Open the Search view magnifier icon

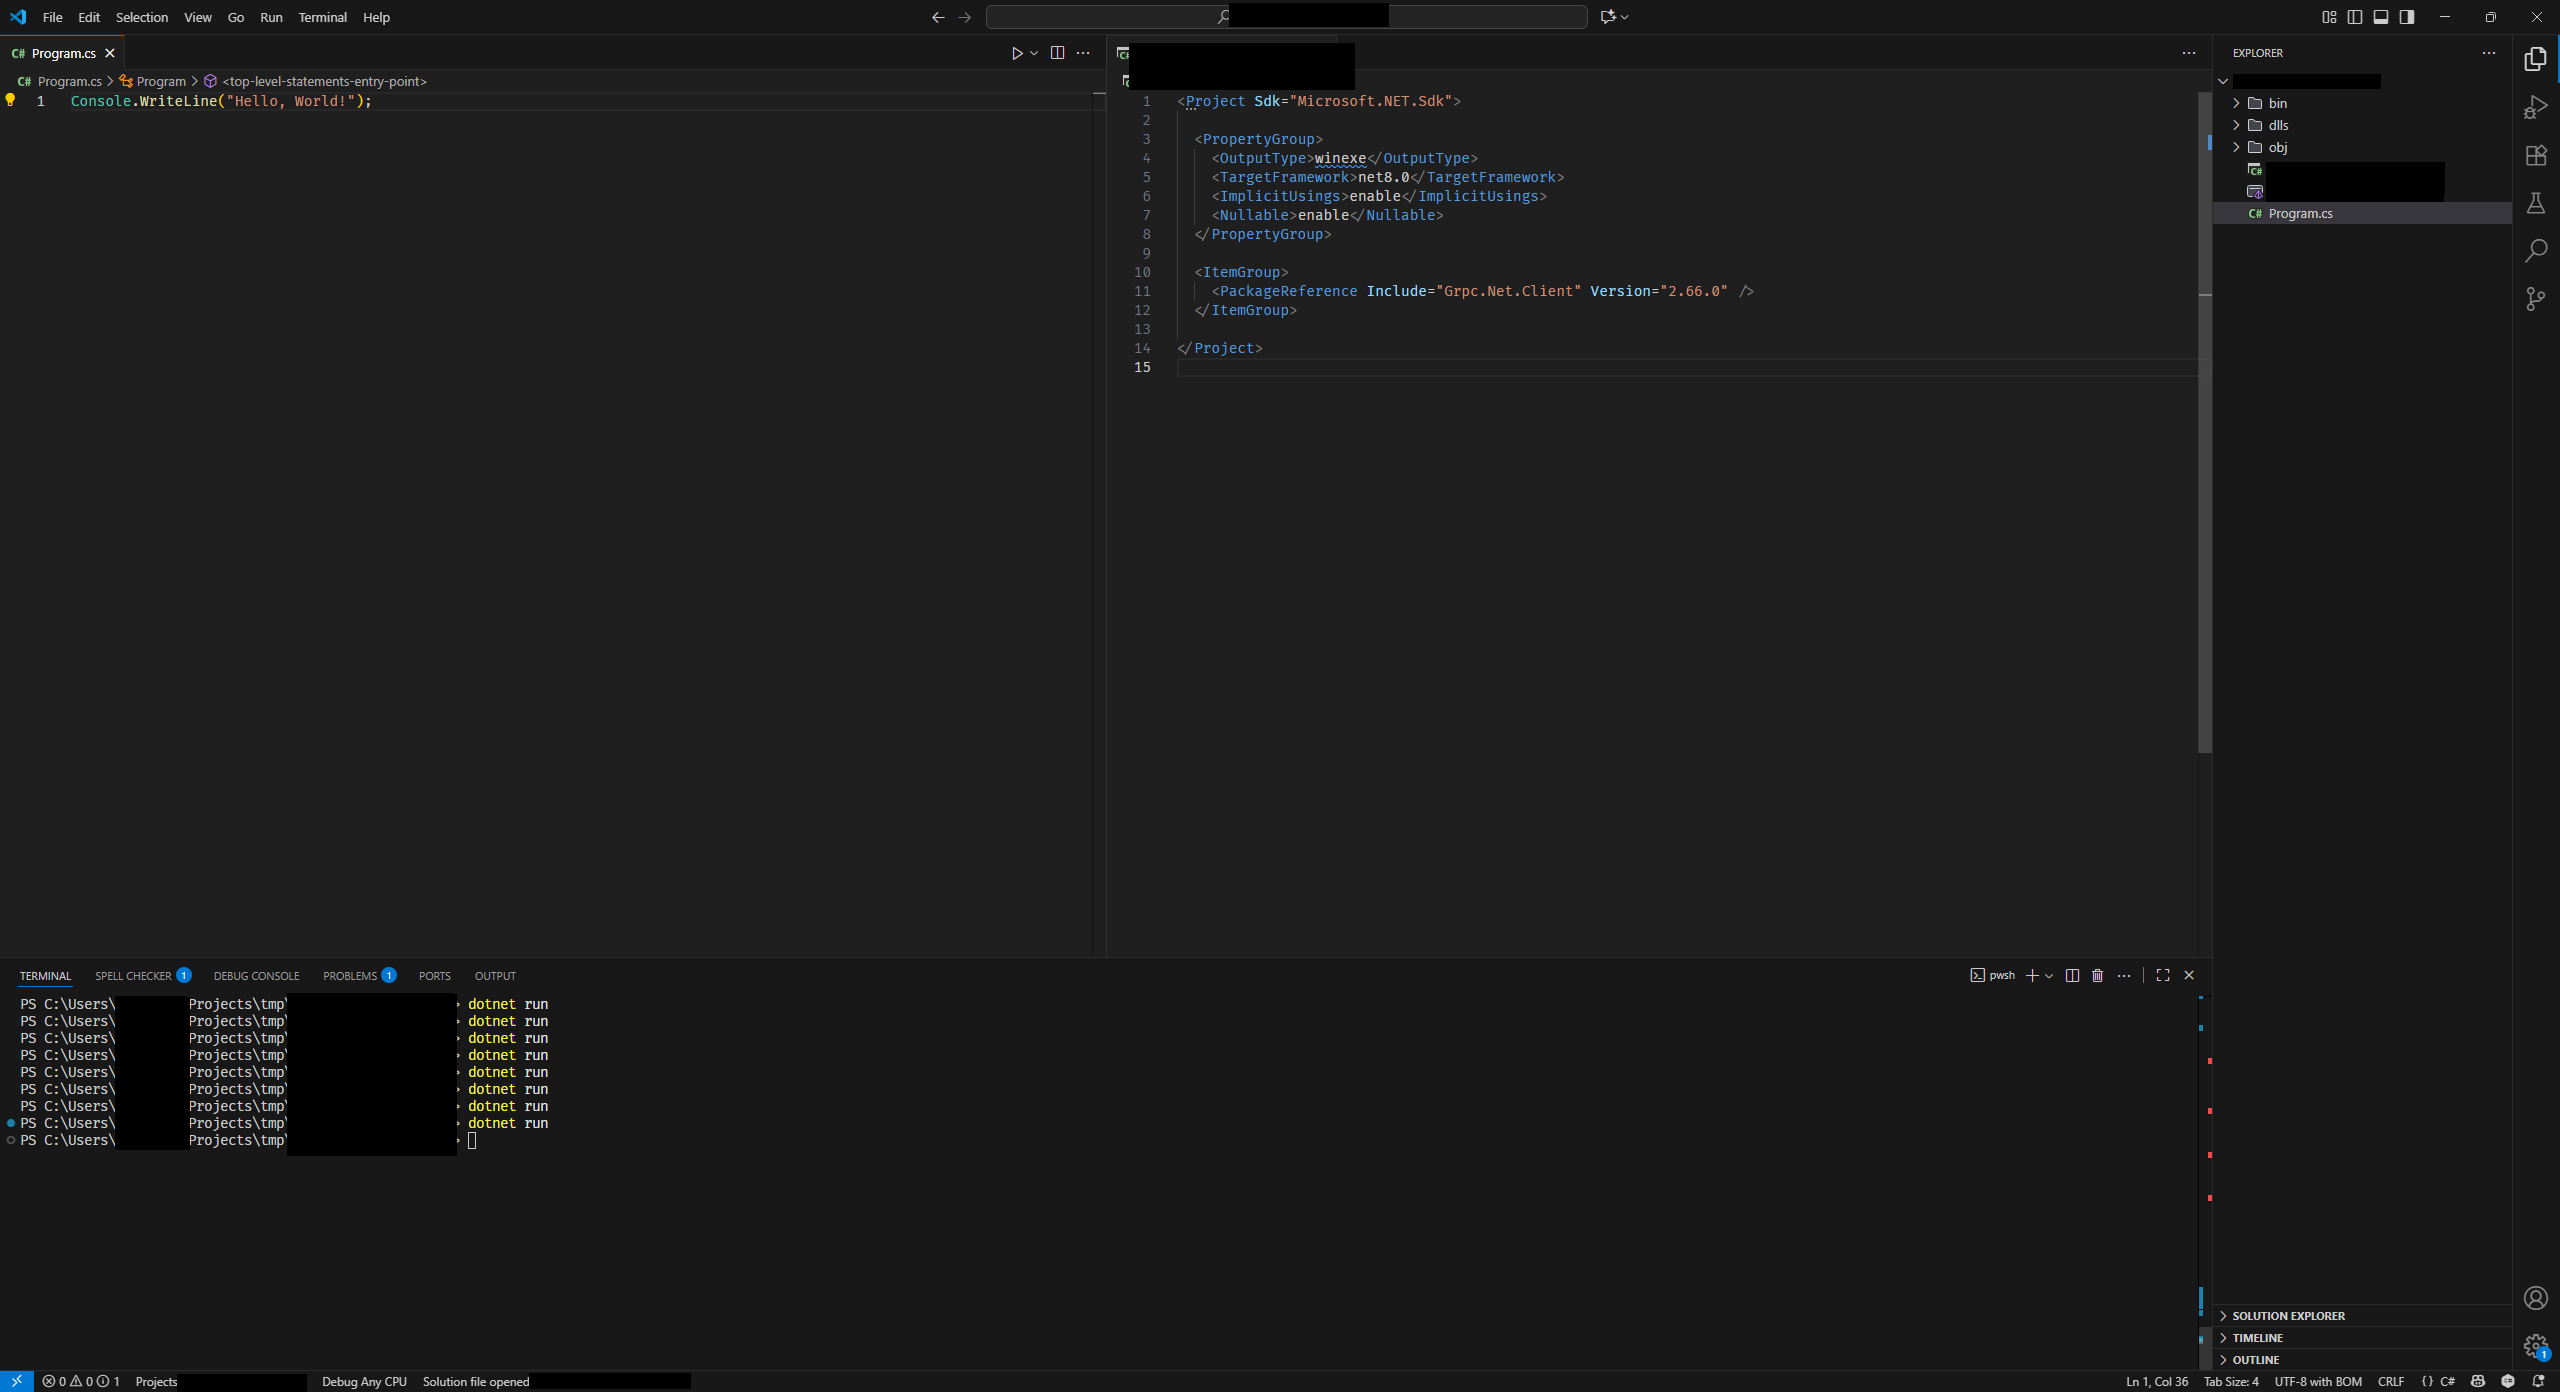[x=2535, y=251]
